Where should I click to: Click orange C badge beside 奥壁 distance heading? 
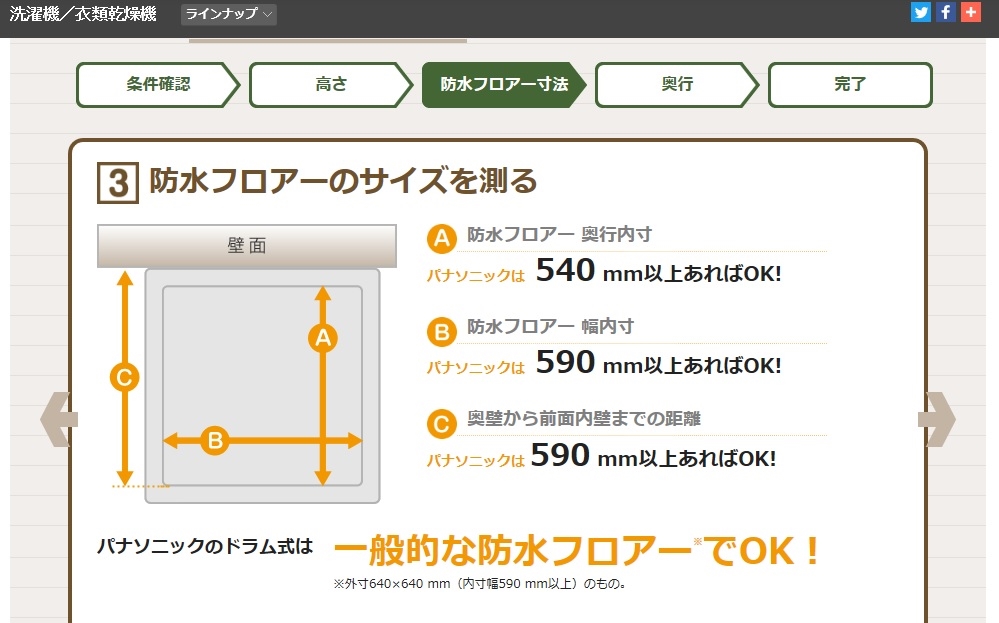[x=441, y=423]
